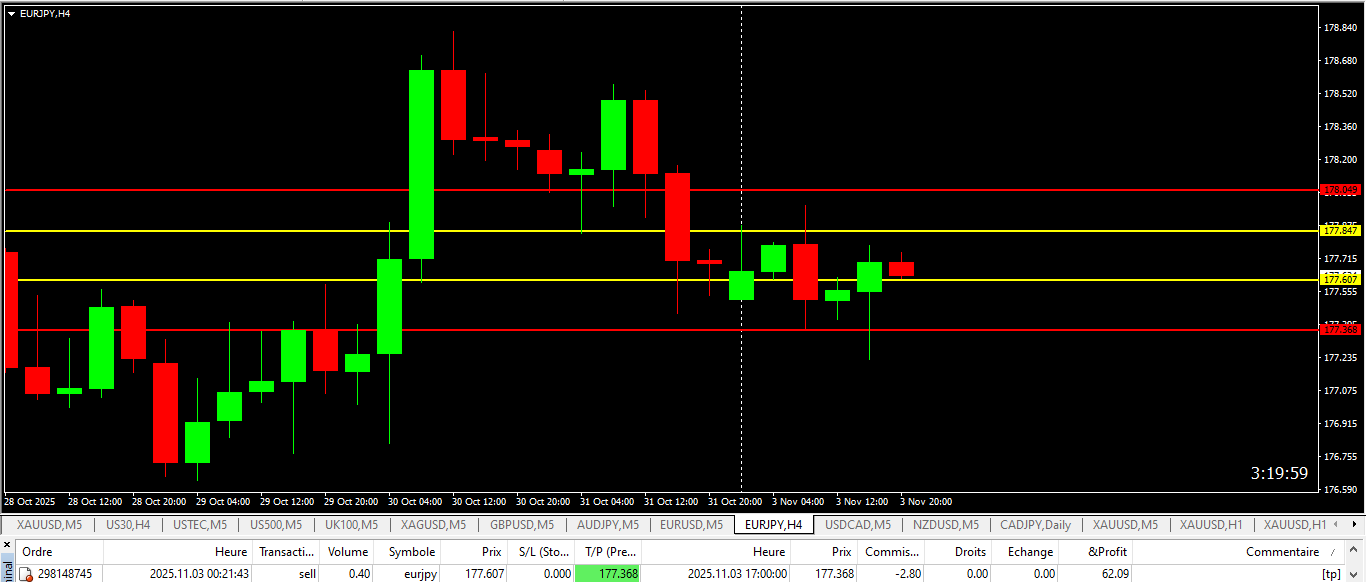Click the close time 2025.11.03 17:00:00
The width and height of the screenshot is (1366, 582).
click(738, 574)
